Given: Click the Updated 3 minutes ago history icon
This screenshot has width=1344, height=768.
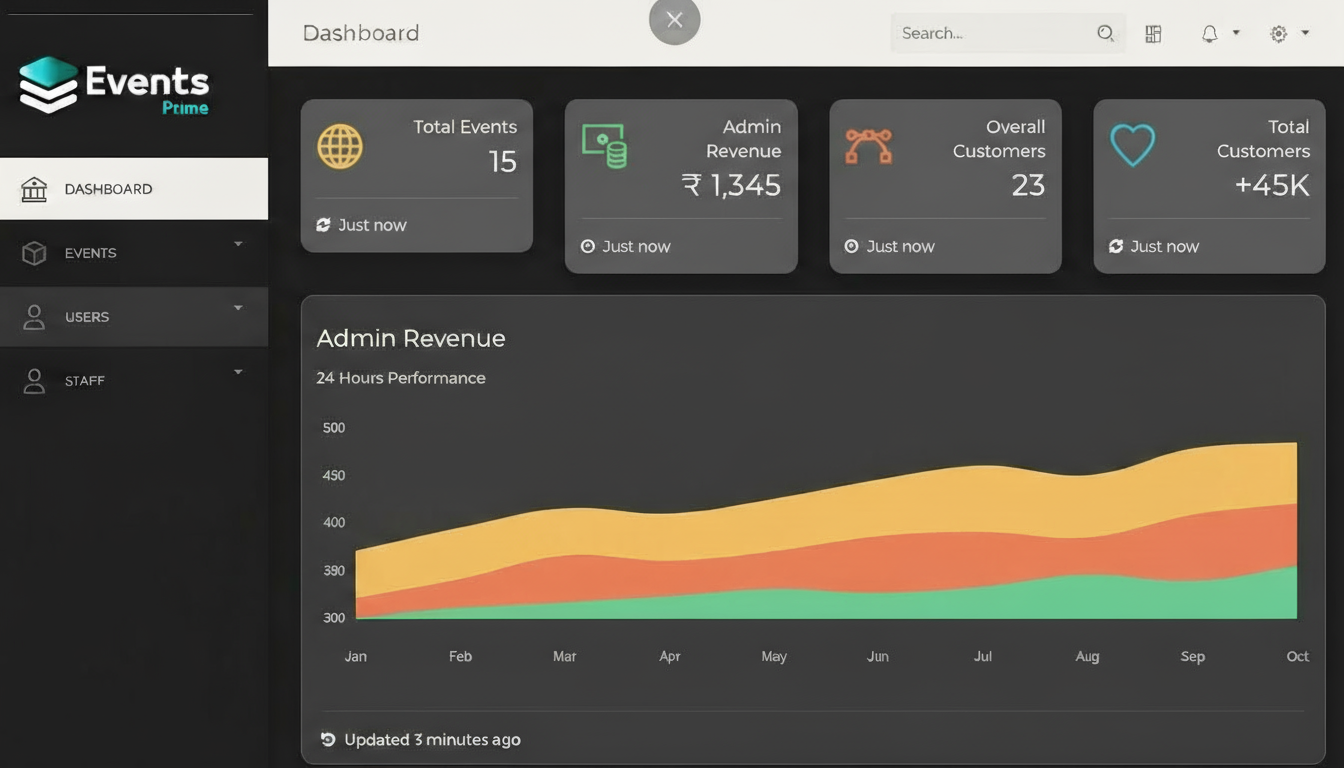Looking at the screenshot, I should pos(327,740).
